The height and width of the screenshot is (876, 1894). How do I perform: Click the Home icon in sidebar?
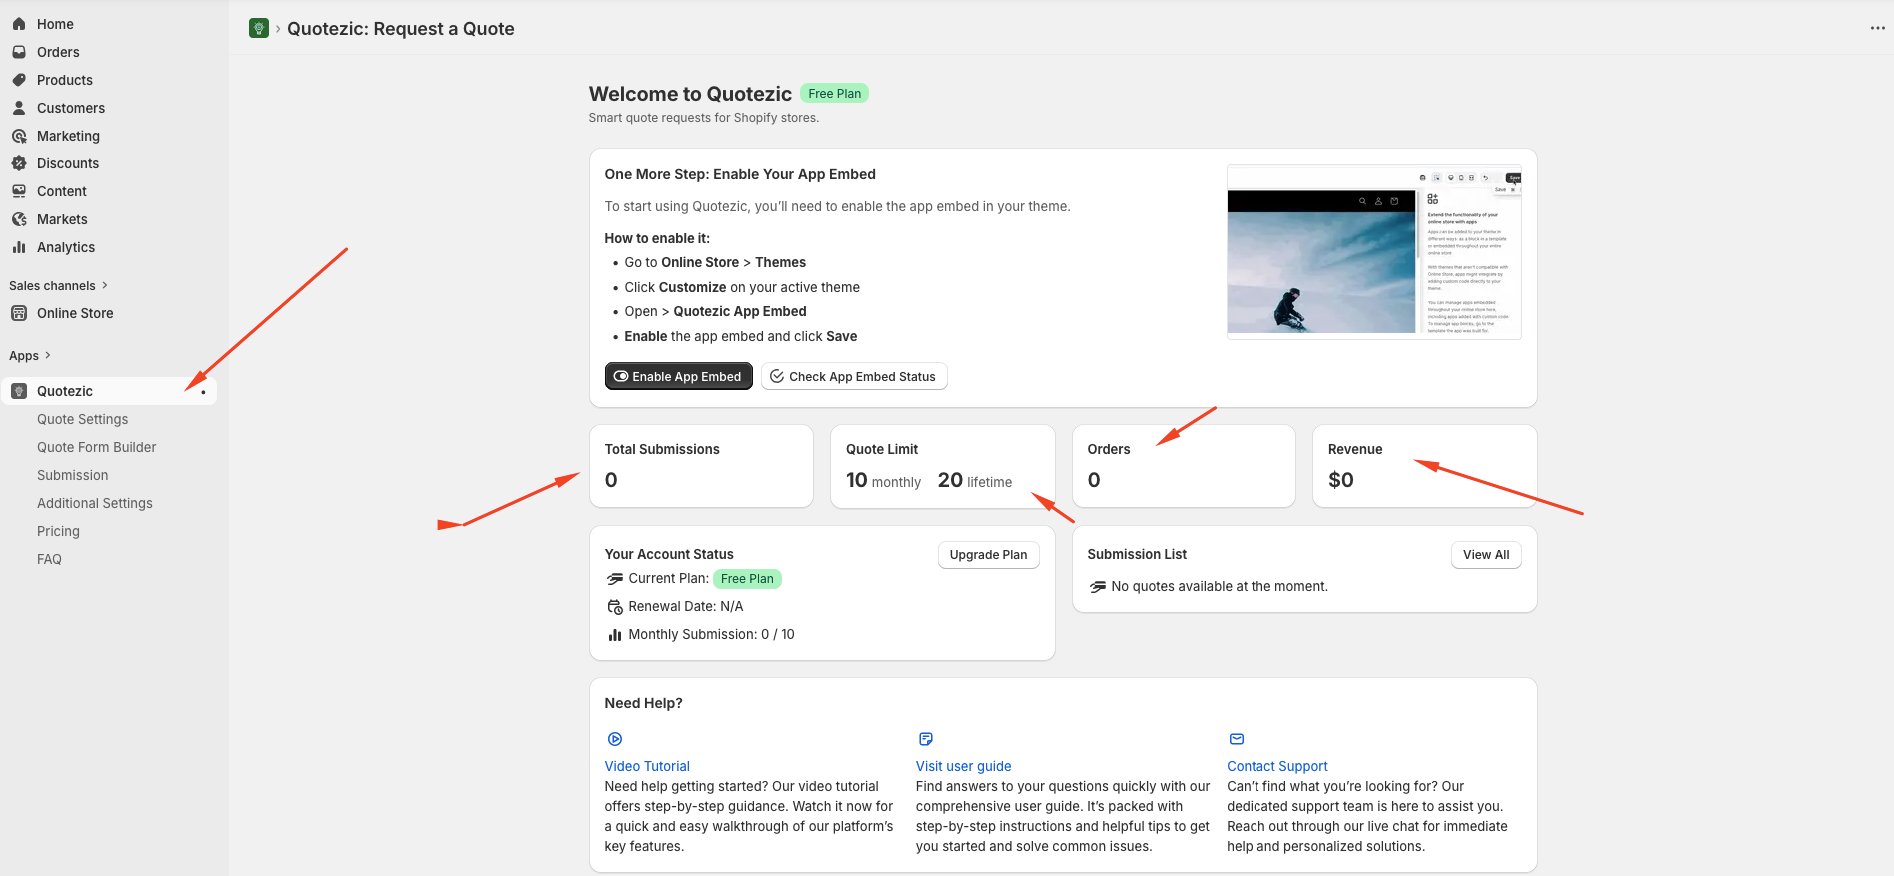(x=19, y=24)
